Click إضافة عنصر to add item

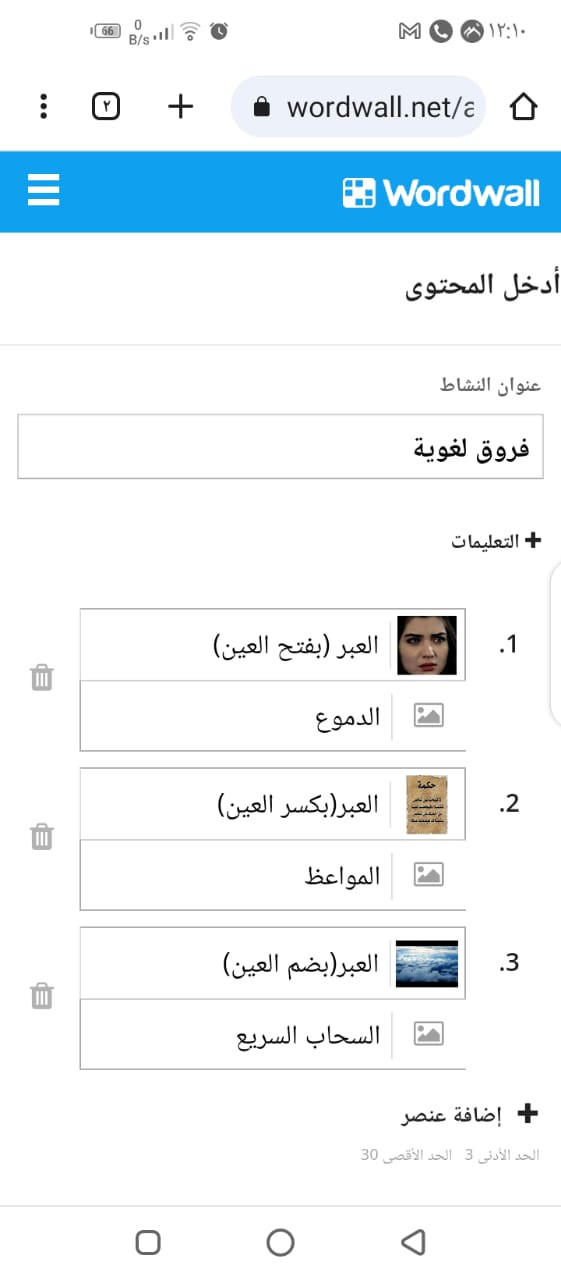[x=470, y=1114]
